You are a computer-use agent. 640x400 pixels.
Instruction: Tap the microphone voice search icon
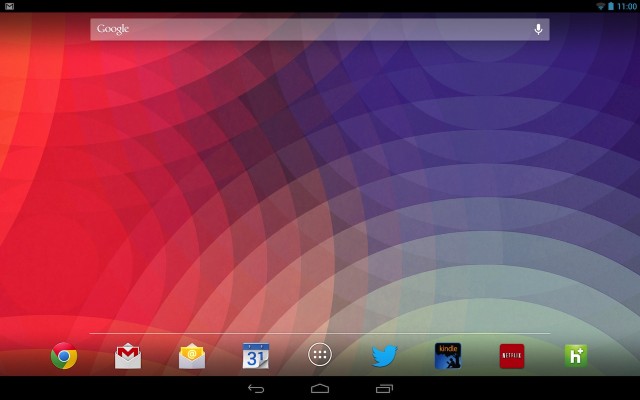click(538, 29)
